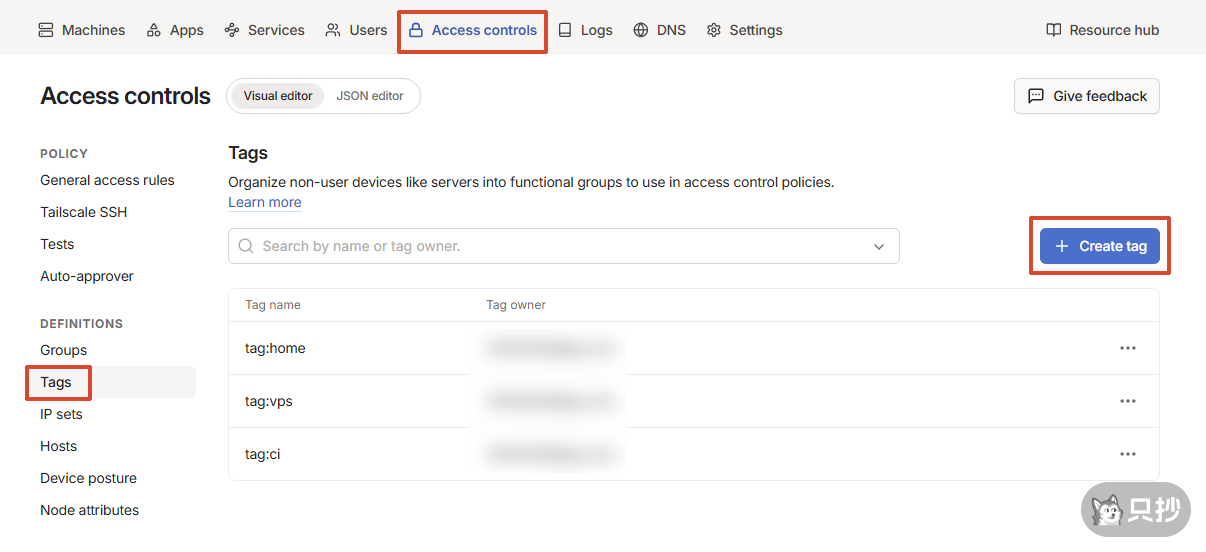Switch to JSON editor mode
The width and height of the screenshot is (1206, 552).
pos(370,96)
